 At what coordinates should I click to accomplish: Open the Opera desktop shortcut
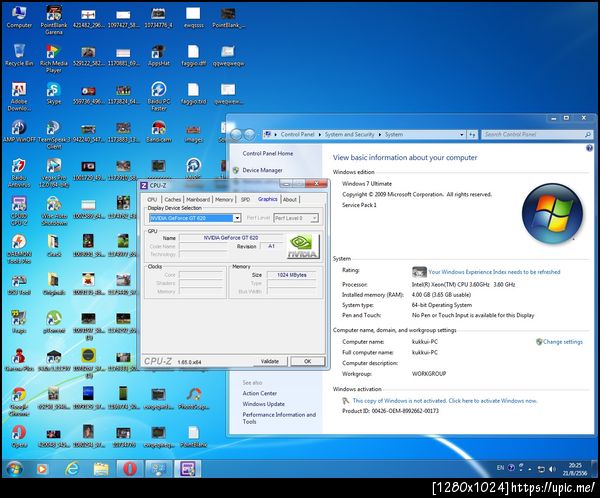[x=19, y=437]
